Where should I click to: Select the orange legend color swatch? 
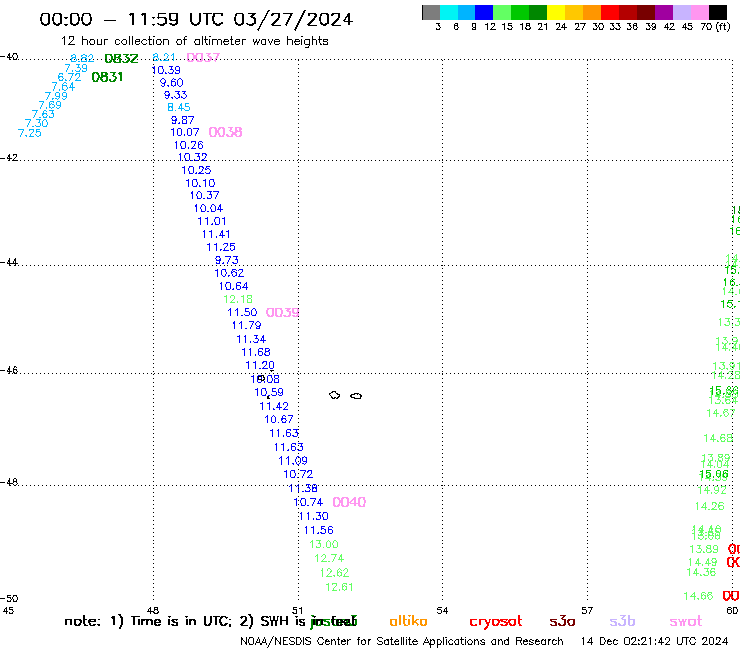[592, 13]
